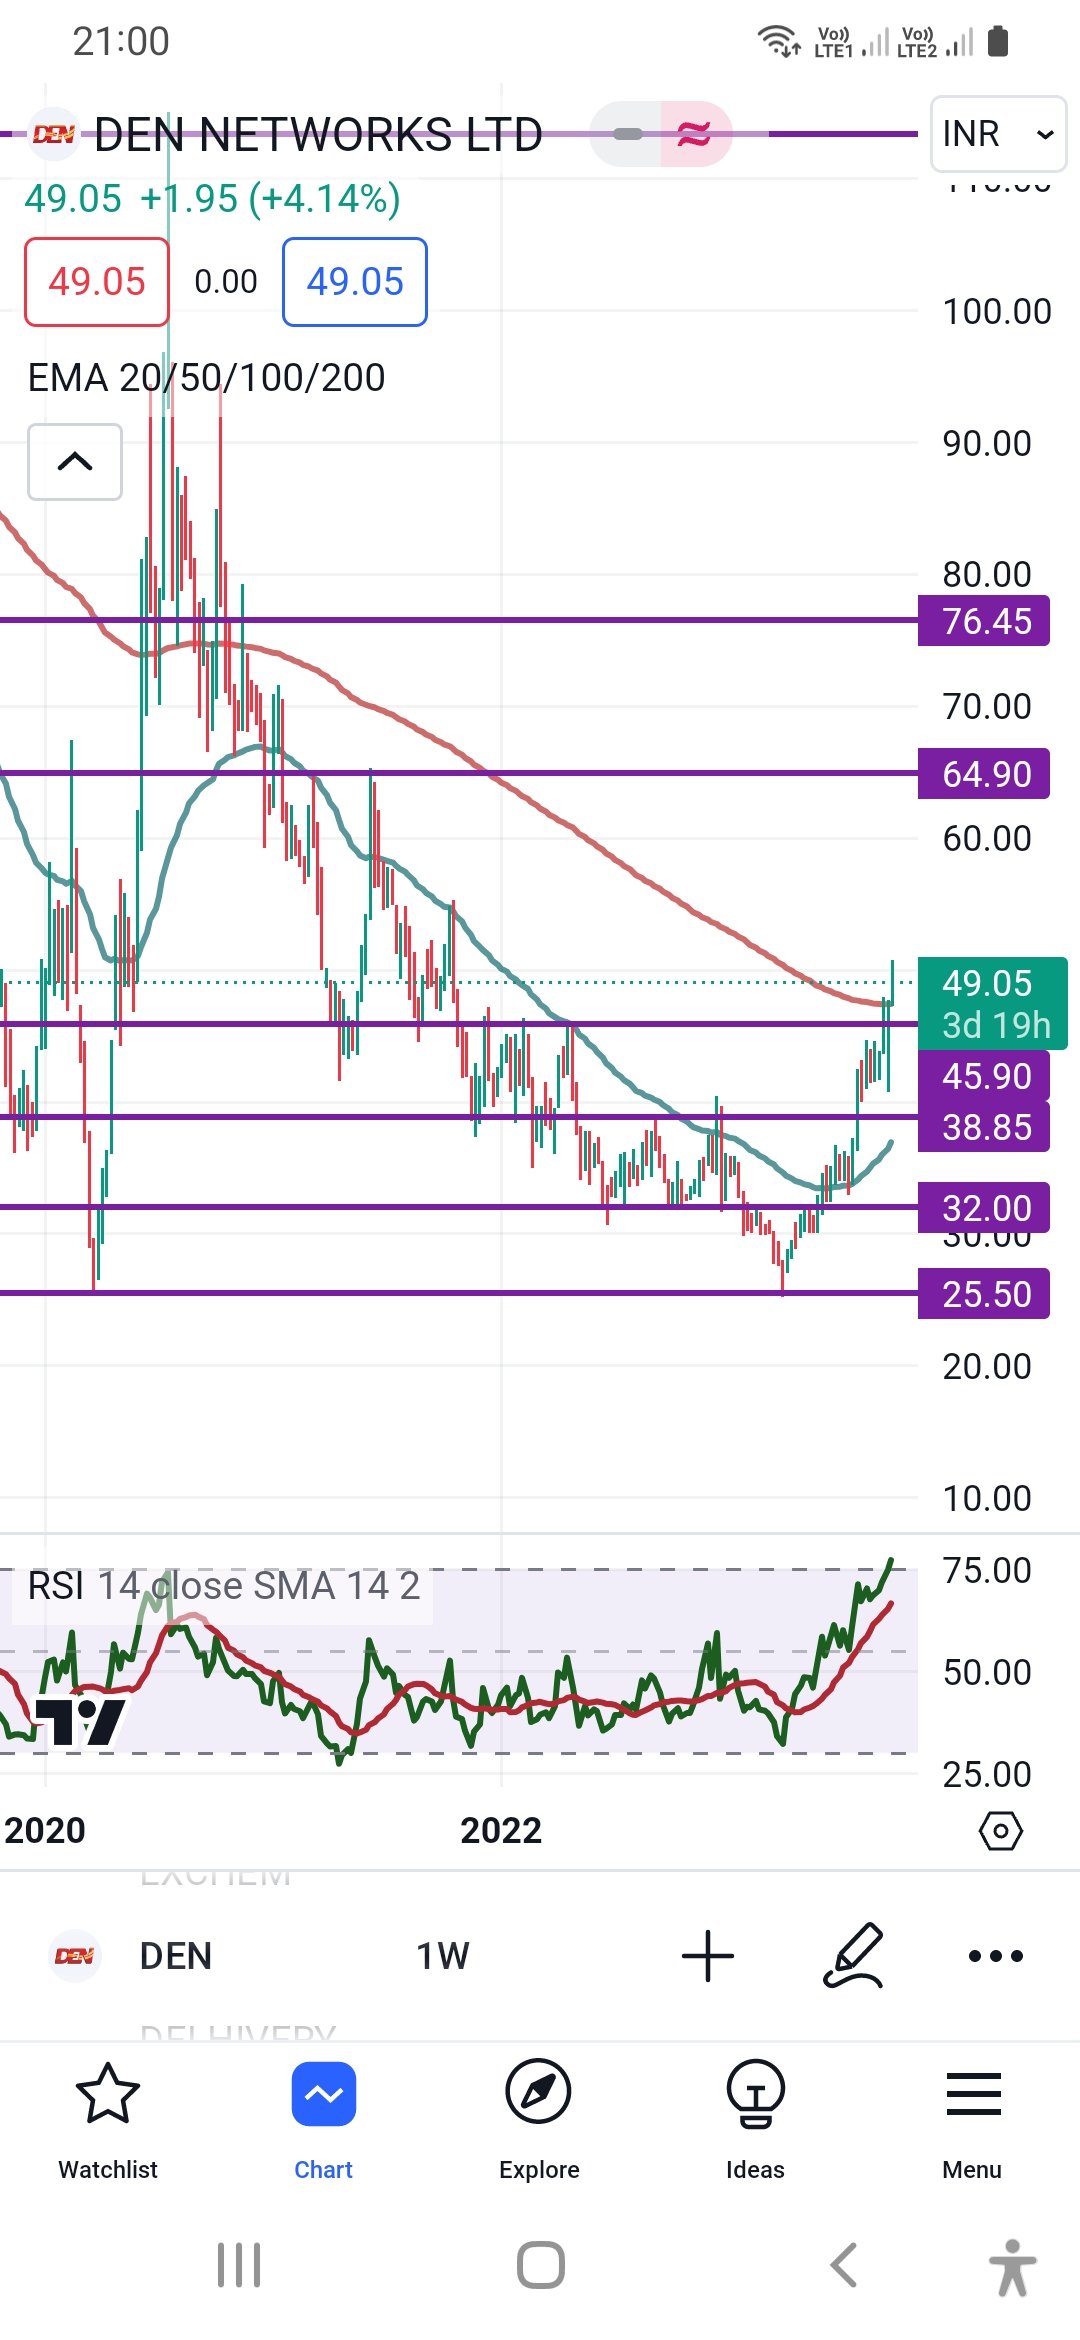The height and width of the screenshot is (2340, 1080).
Task: Tap the DEN NETWORKS LTD title
Action: coord(318,135)
